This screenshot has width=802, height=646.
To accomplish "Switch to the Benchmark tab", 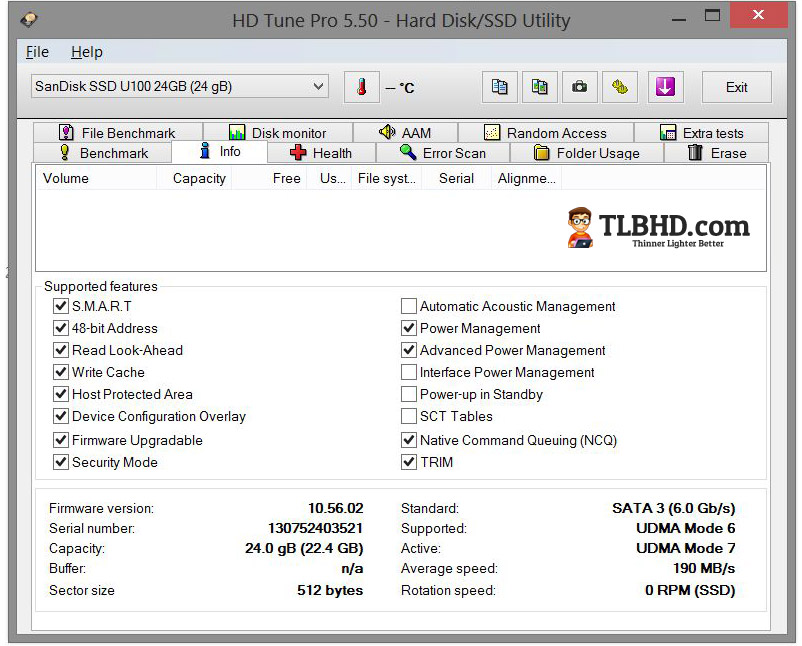I will point(103,153).
